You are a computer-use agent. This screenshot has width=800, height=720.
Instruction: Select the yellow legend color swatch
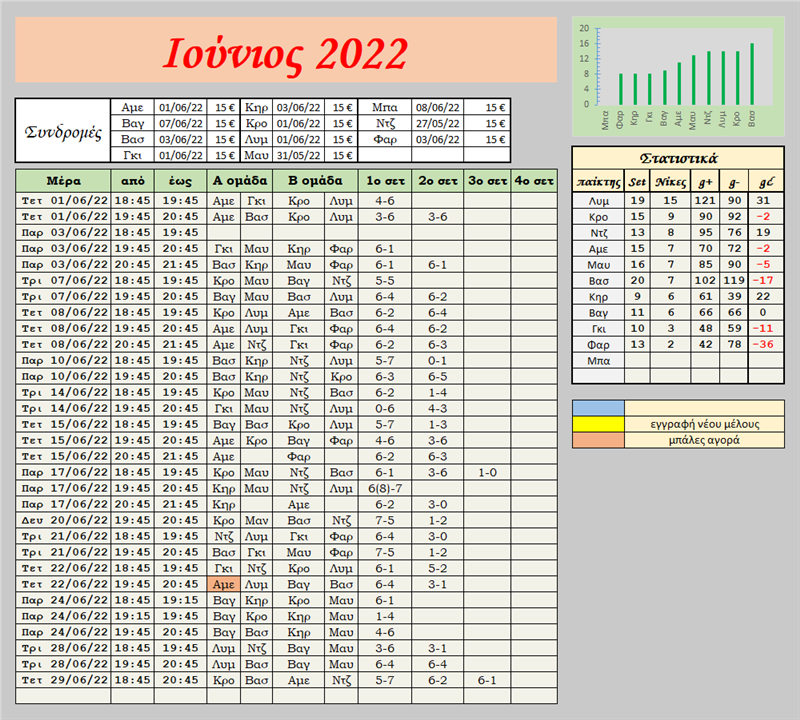(x=598, y=424)
